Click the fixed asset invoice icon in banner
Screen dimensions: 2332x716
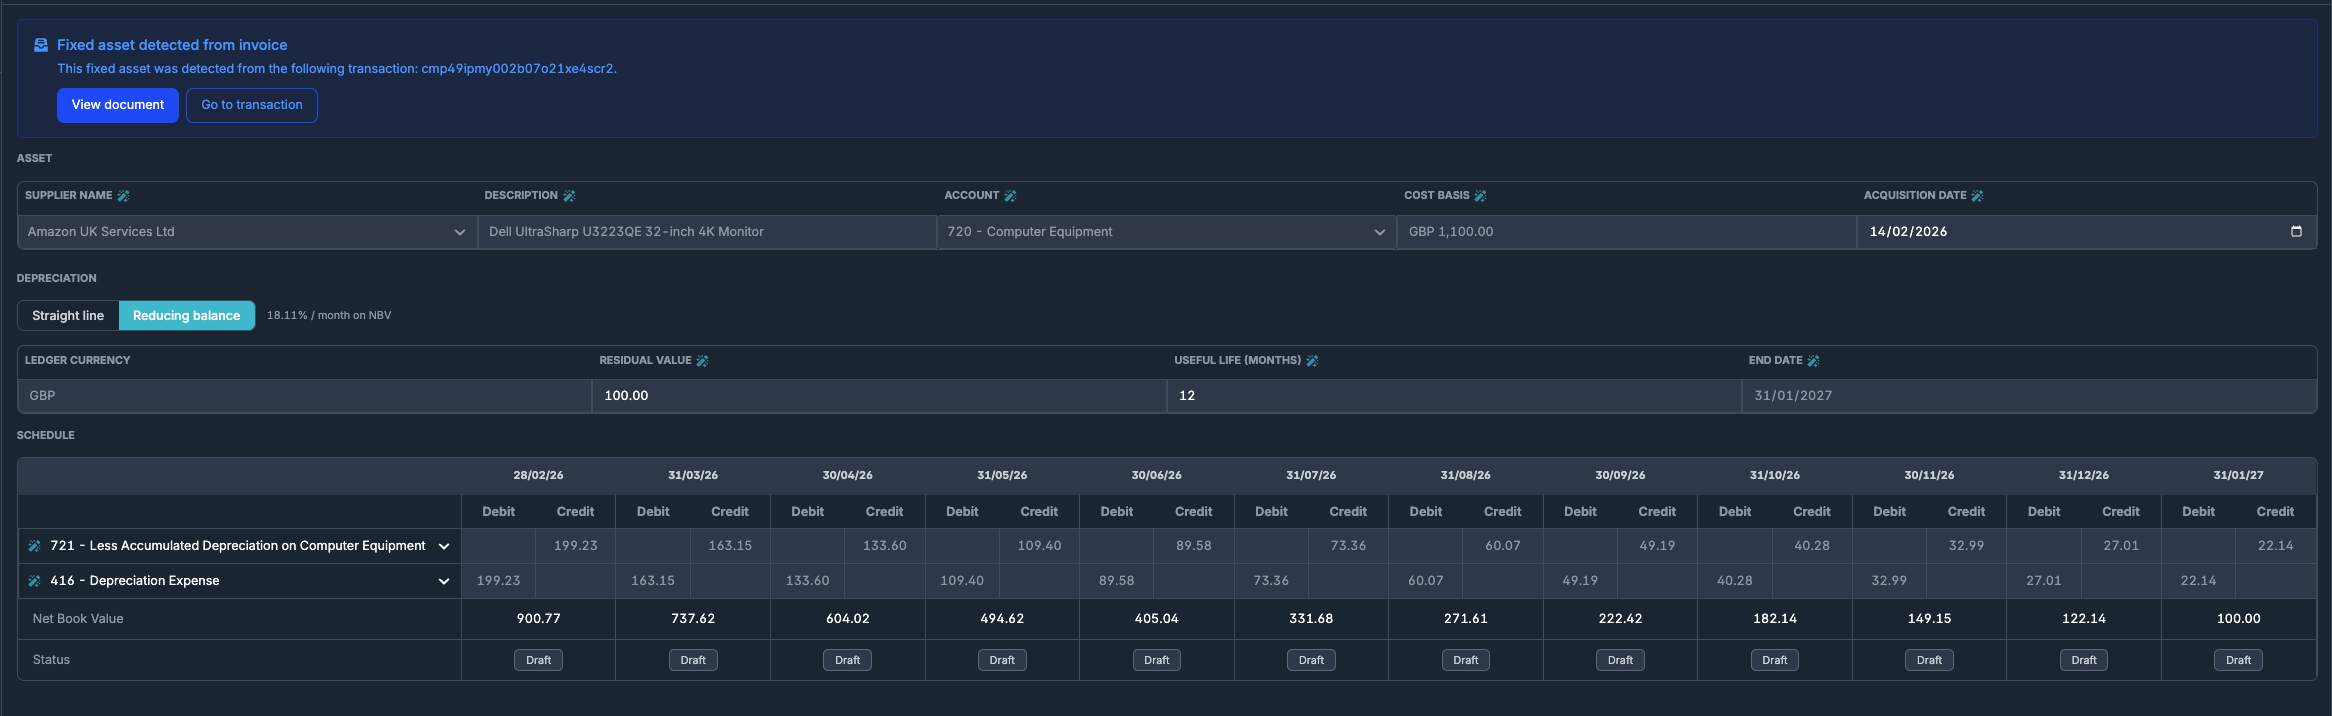41,45
